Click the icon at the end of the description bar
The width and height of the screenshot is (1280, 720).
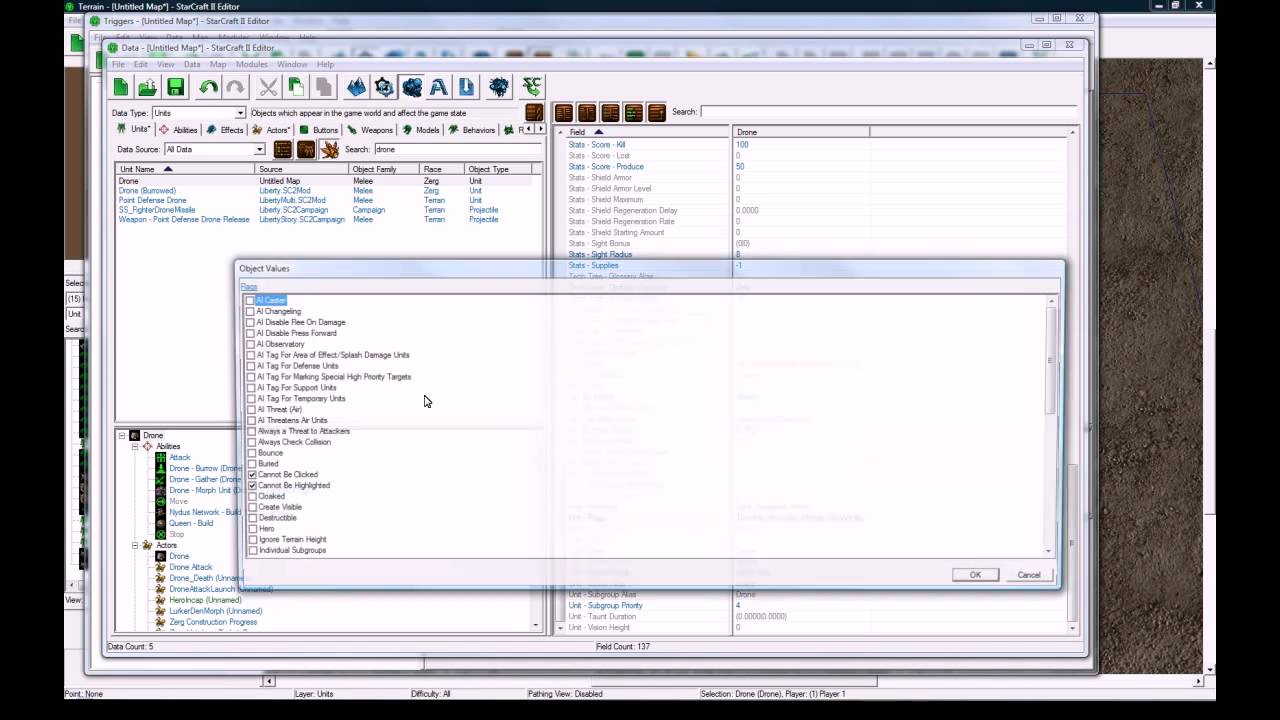point(534,113)
